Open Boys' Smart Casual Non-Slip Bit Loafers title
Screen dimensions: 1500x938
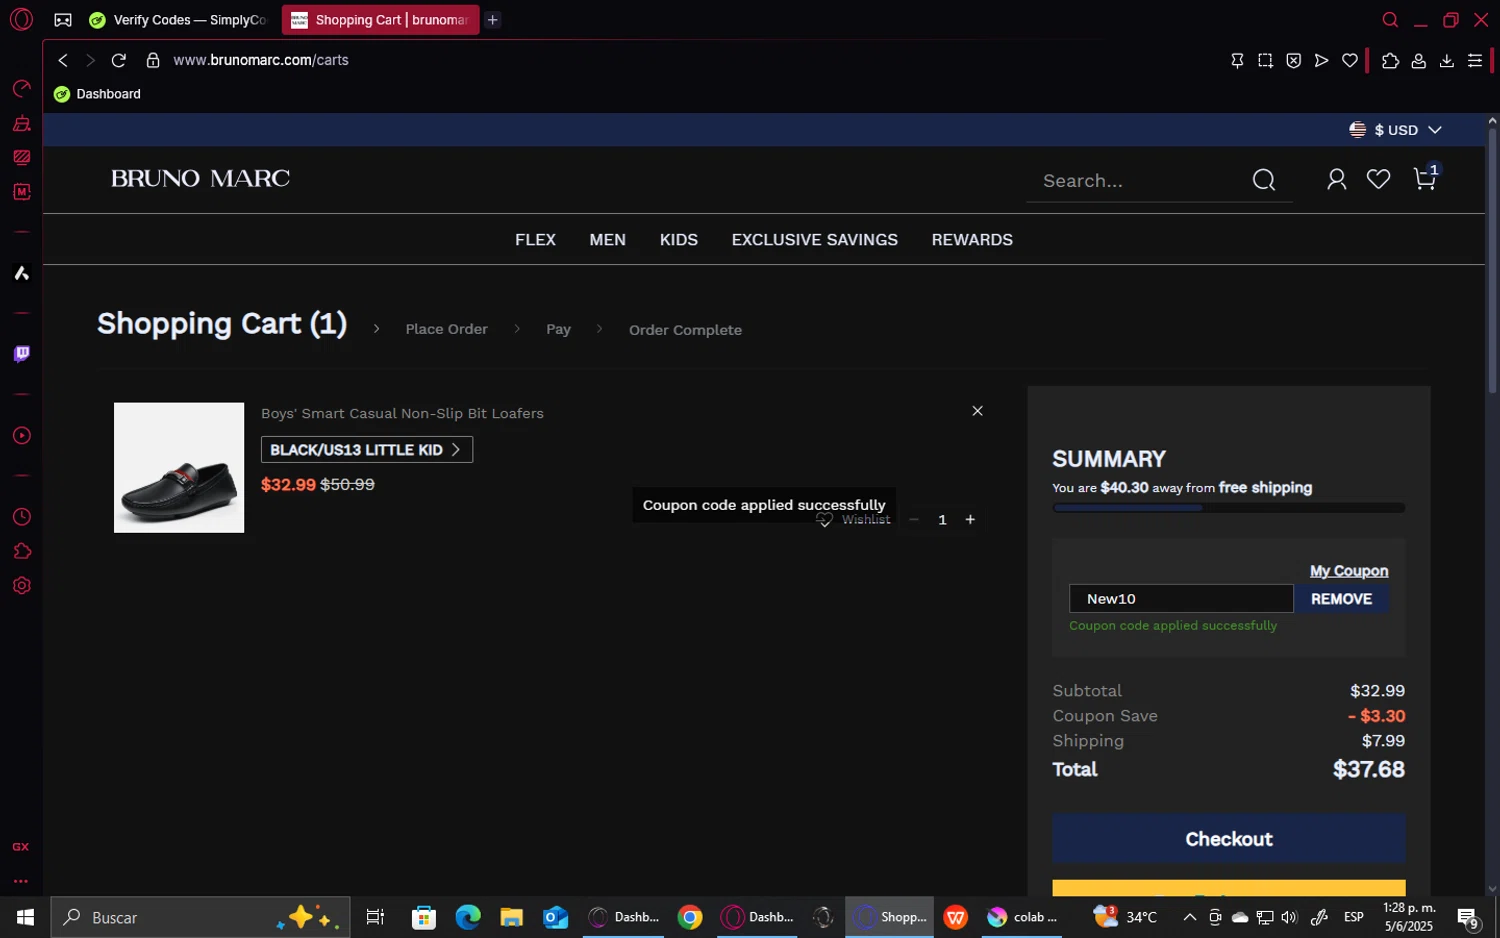tap(402, 414)
